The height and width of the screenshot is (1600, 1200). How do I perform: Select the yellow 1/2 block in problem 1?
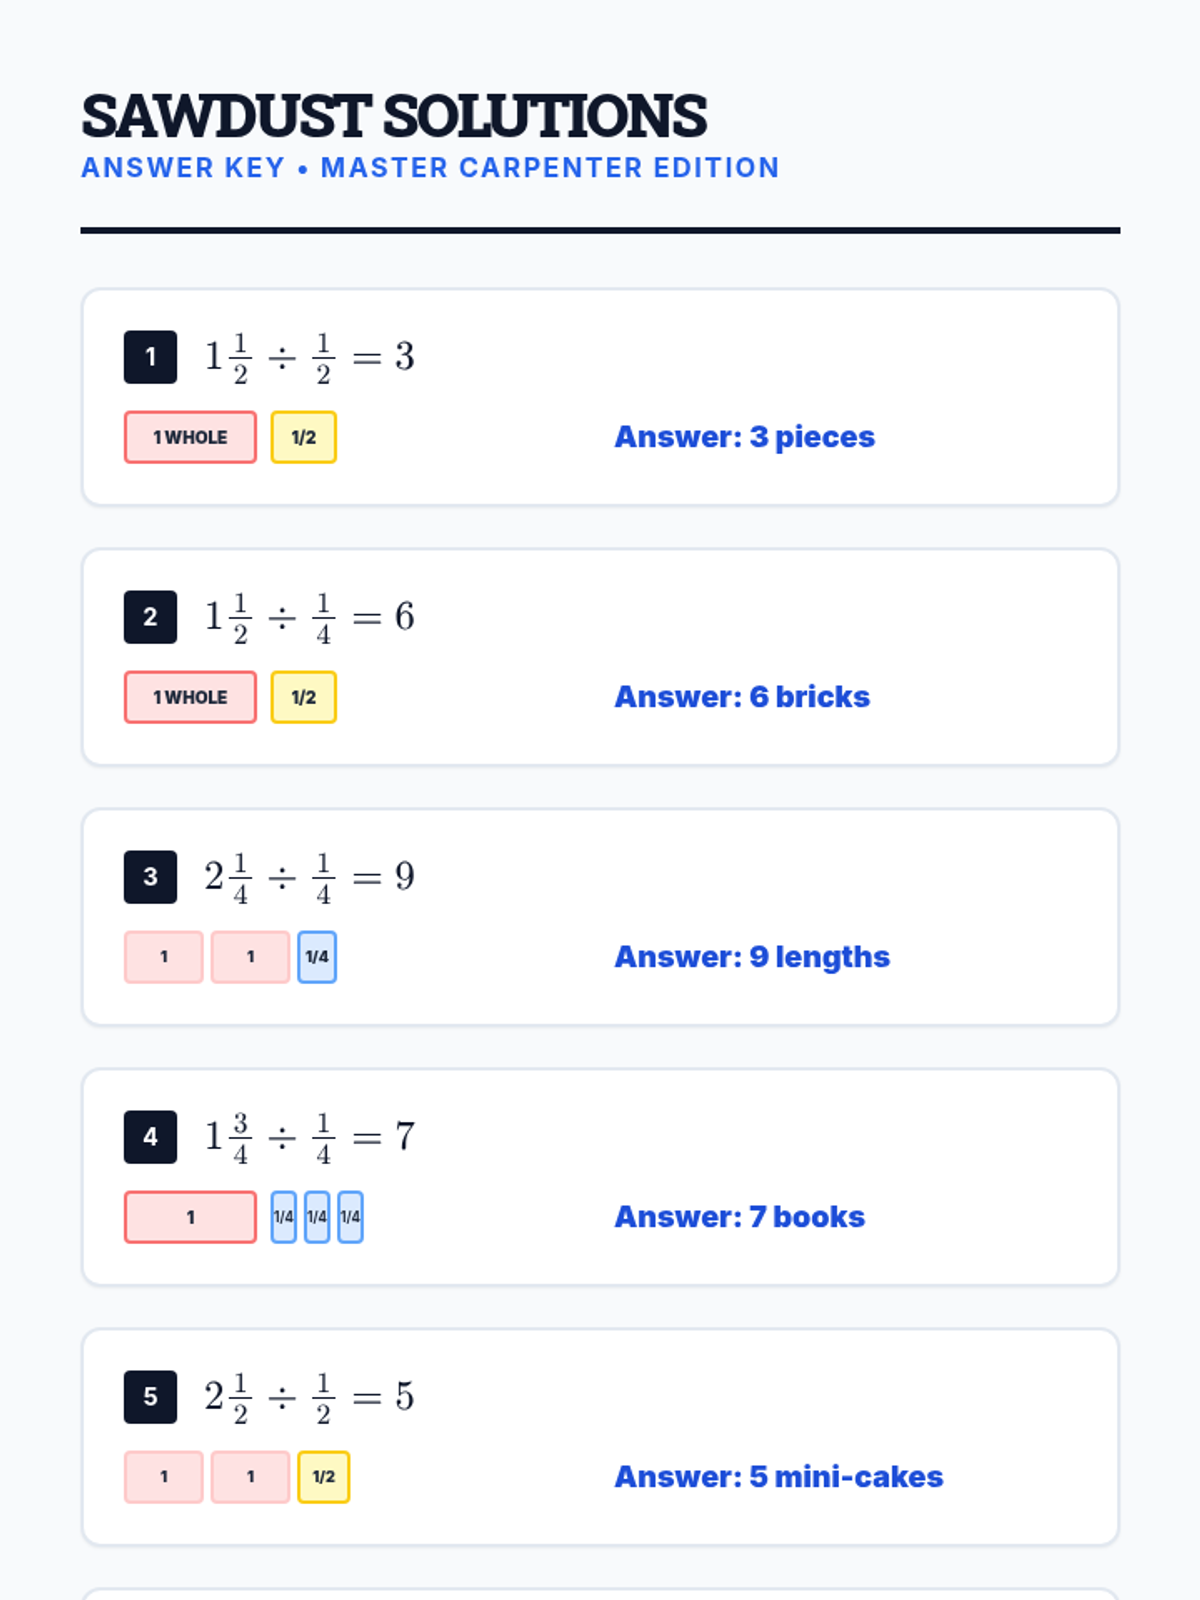[304, 437]
